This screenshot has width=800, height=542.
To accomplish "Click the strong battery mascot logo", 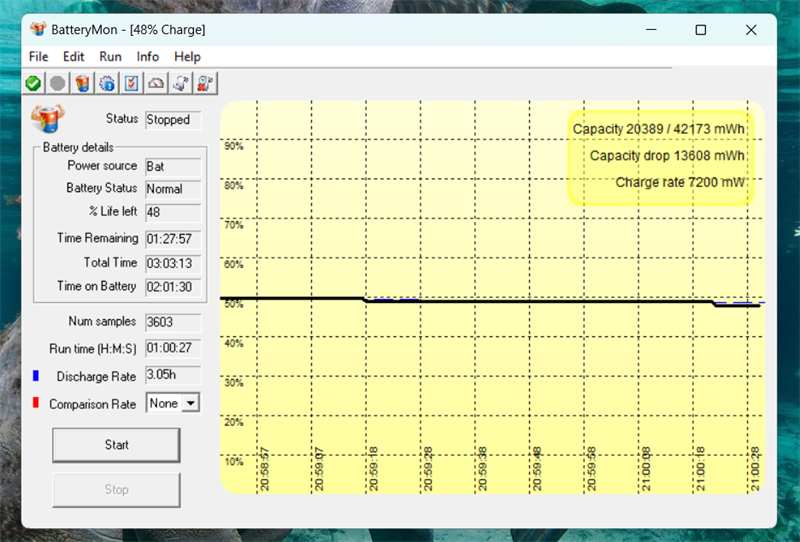I will tap(47, 118).
